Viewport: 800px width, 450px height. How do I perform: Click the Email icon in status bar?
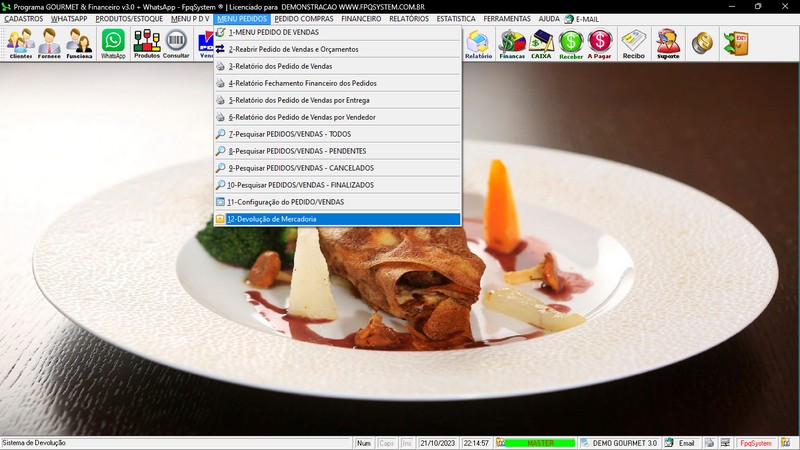coord(669,443)
